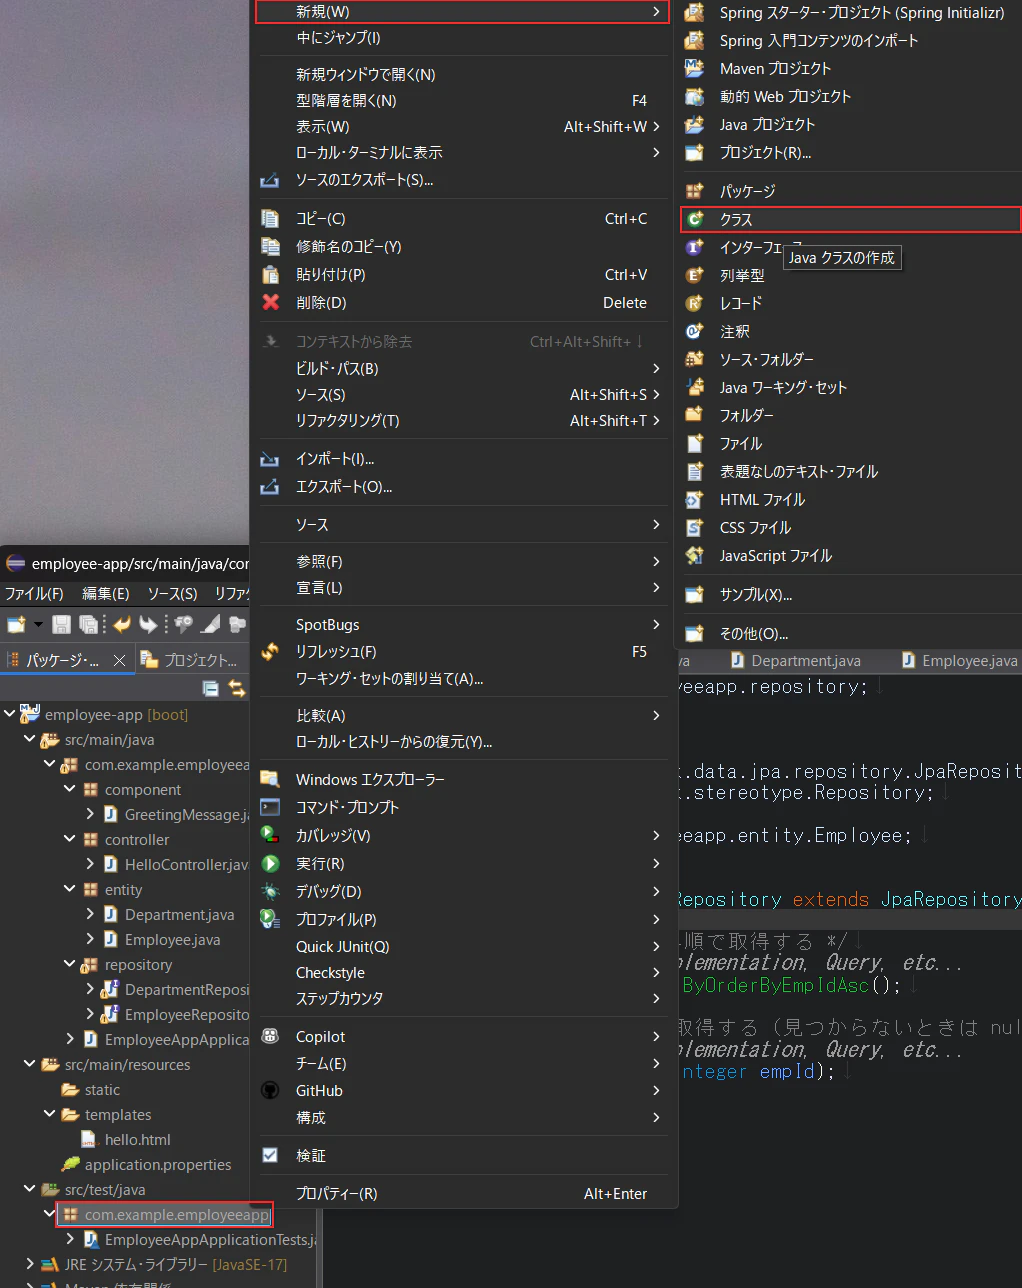
Task: Choose その他(O)... in the New submenu
Action: tap(850, 633)
